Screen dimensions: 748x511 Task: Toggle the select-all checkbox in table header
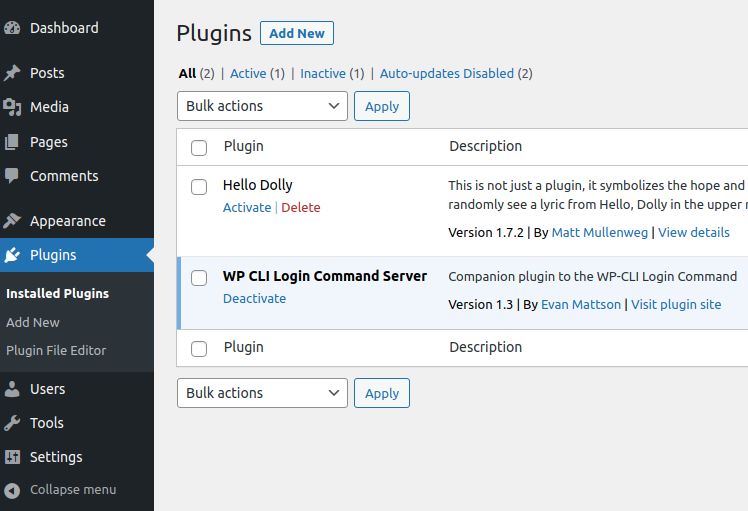[199, 148]
